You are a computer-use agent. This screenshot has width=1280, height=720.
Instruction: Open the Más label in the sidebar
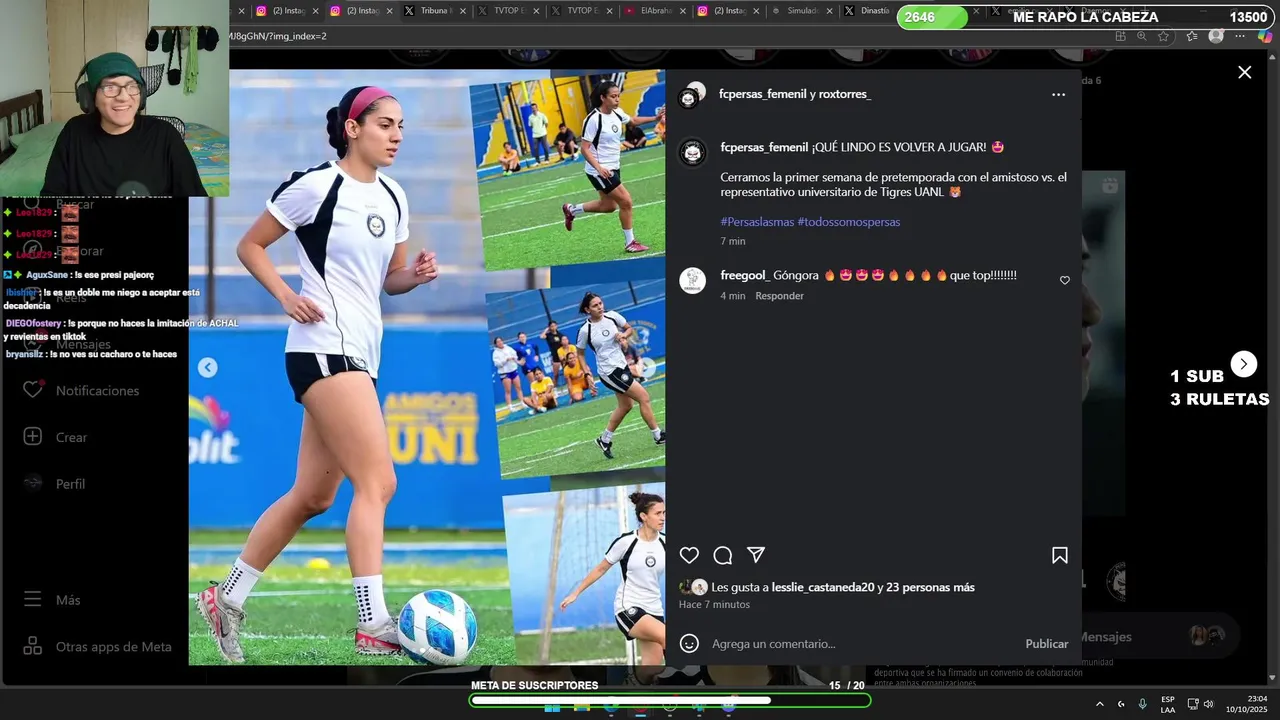[x=68, y=600]
